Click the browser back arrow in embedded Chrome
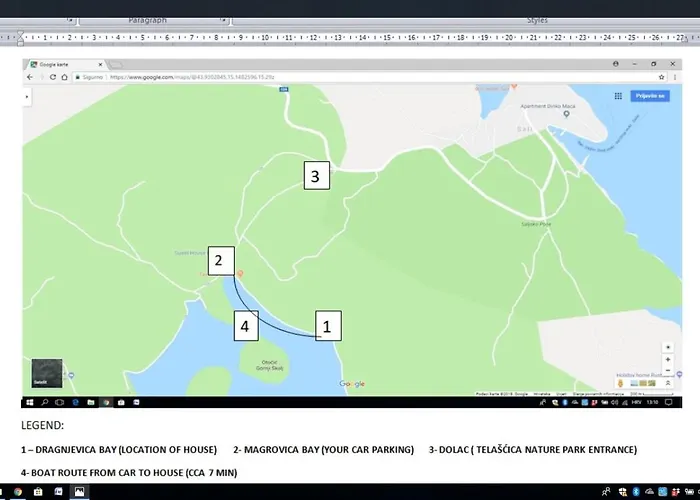Viewport: 700px width, 500px height. pos(31,76)
